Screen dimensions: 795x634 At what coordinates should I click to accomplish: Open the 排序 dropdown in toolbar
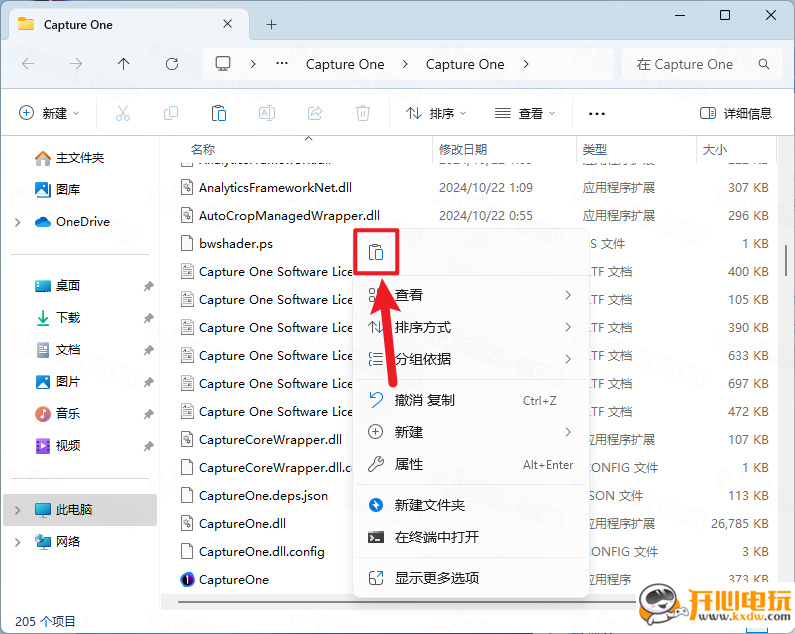click(436, 113)
